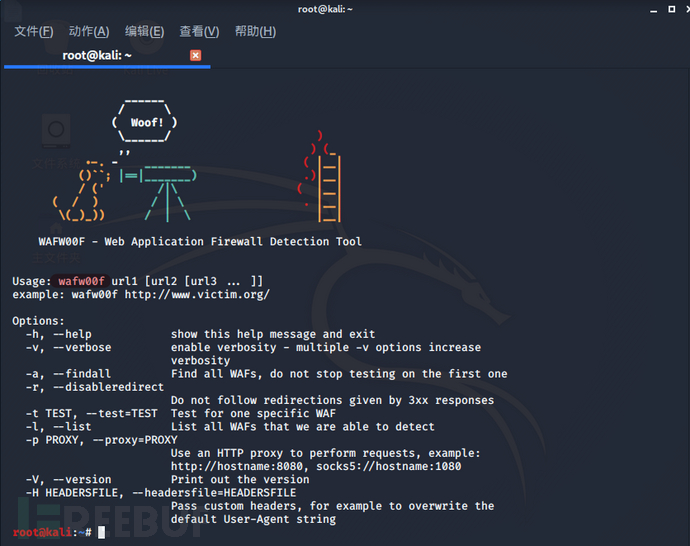
Task: Click 'default User-Agent string' text
Action: [253, 519]
